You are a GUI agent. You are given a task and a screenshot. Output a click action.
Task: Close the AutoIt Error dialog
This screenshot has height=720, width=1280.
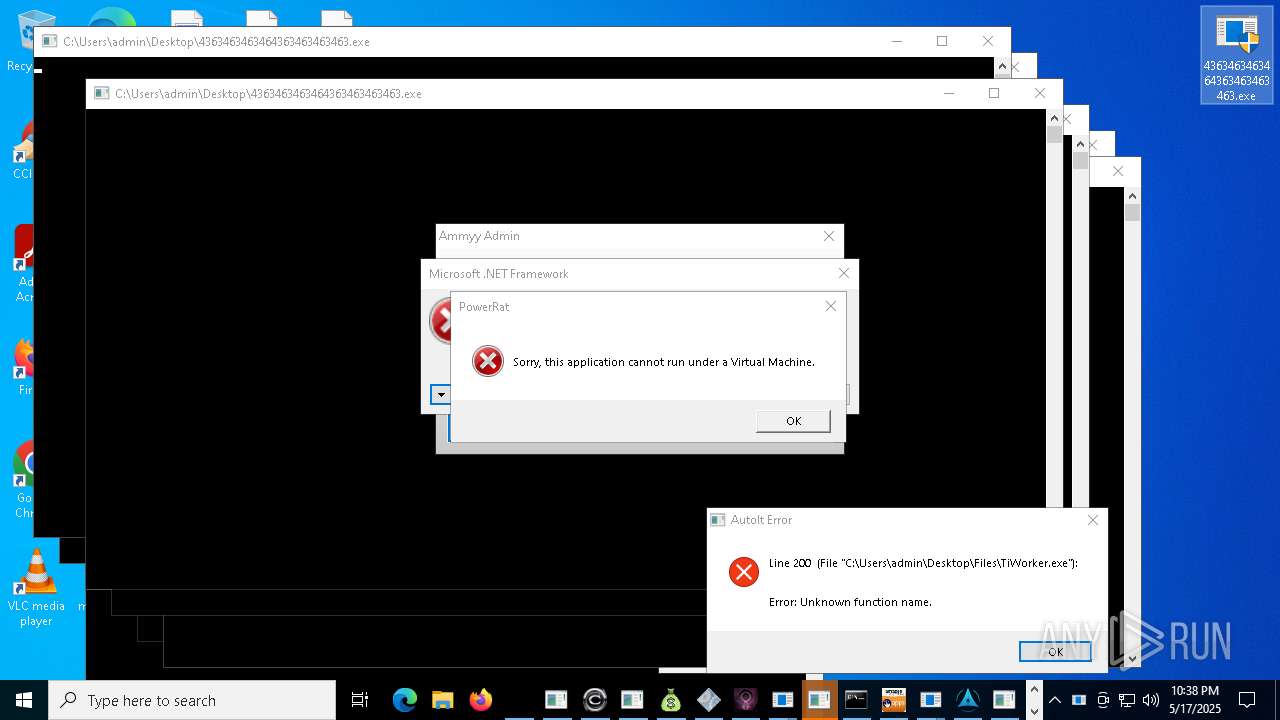click(x=1092, y=520)
